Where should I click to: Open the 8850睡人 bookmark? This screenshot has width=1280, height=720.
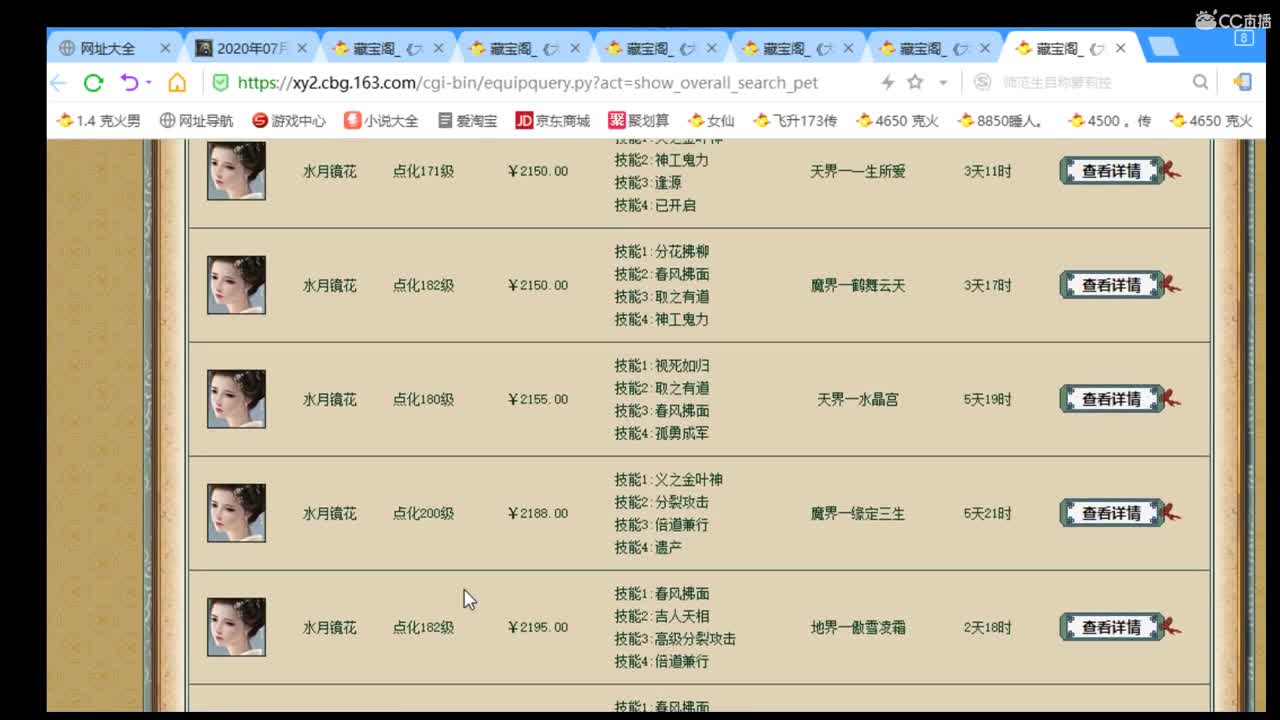point(1001,121)
